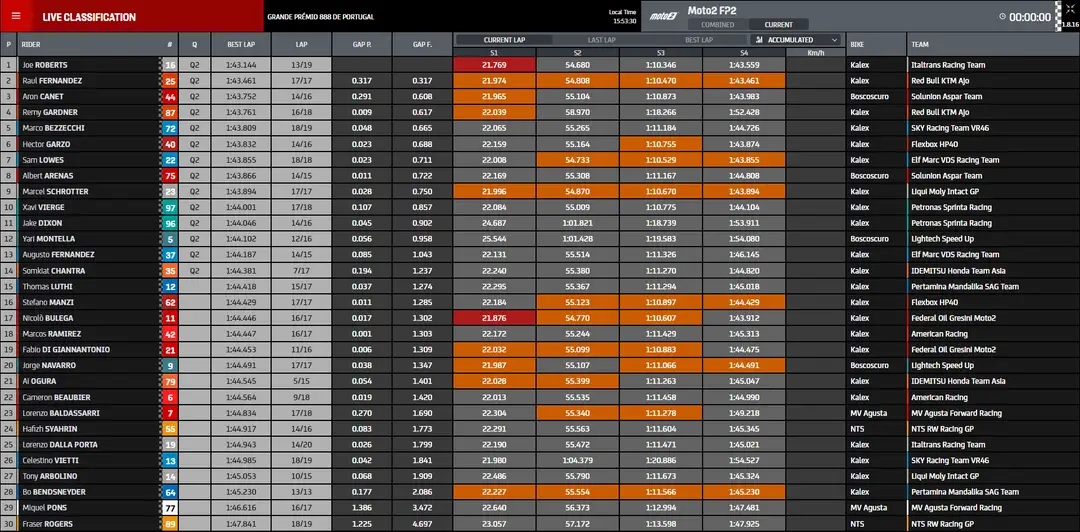Viewport: 1080px width, 532px height.
Task: Click Albert Arenas' number 75 badge
Action: point(169,176)
